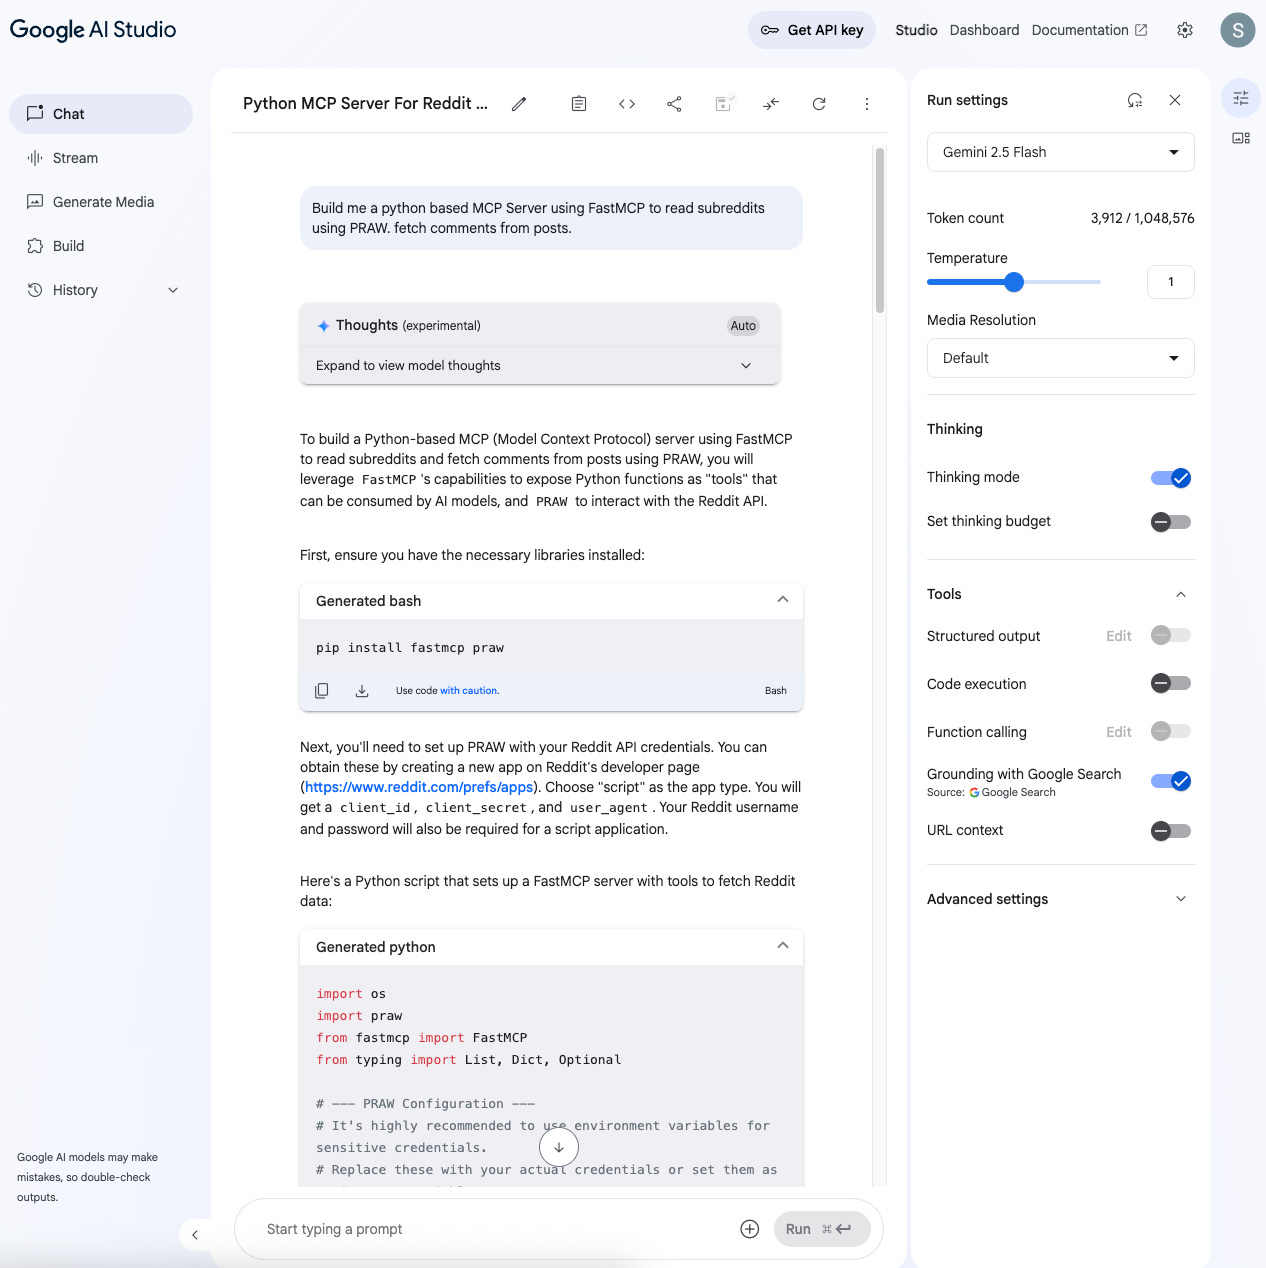Click the Google AI Studio logo
Image resolution: width=1266 pixels, height=1268 pixels.
coord(93,30)
